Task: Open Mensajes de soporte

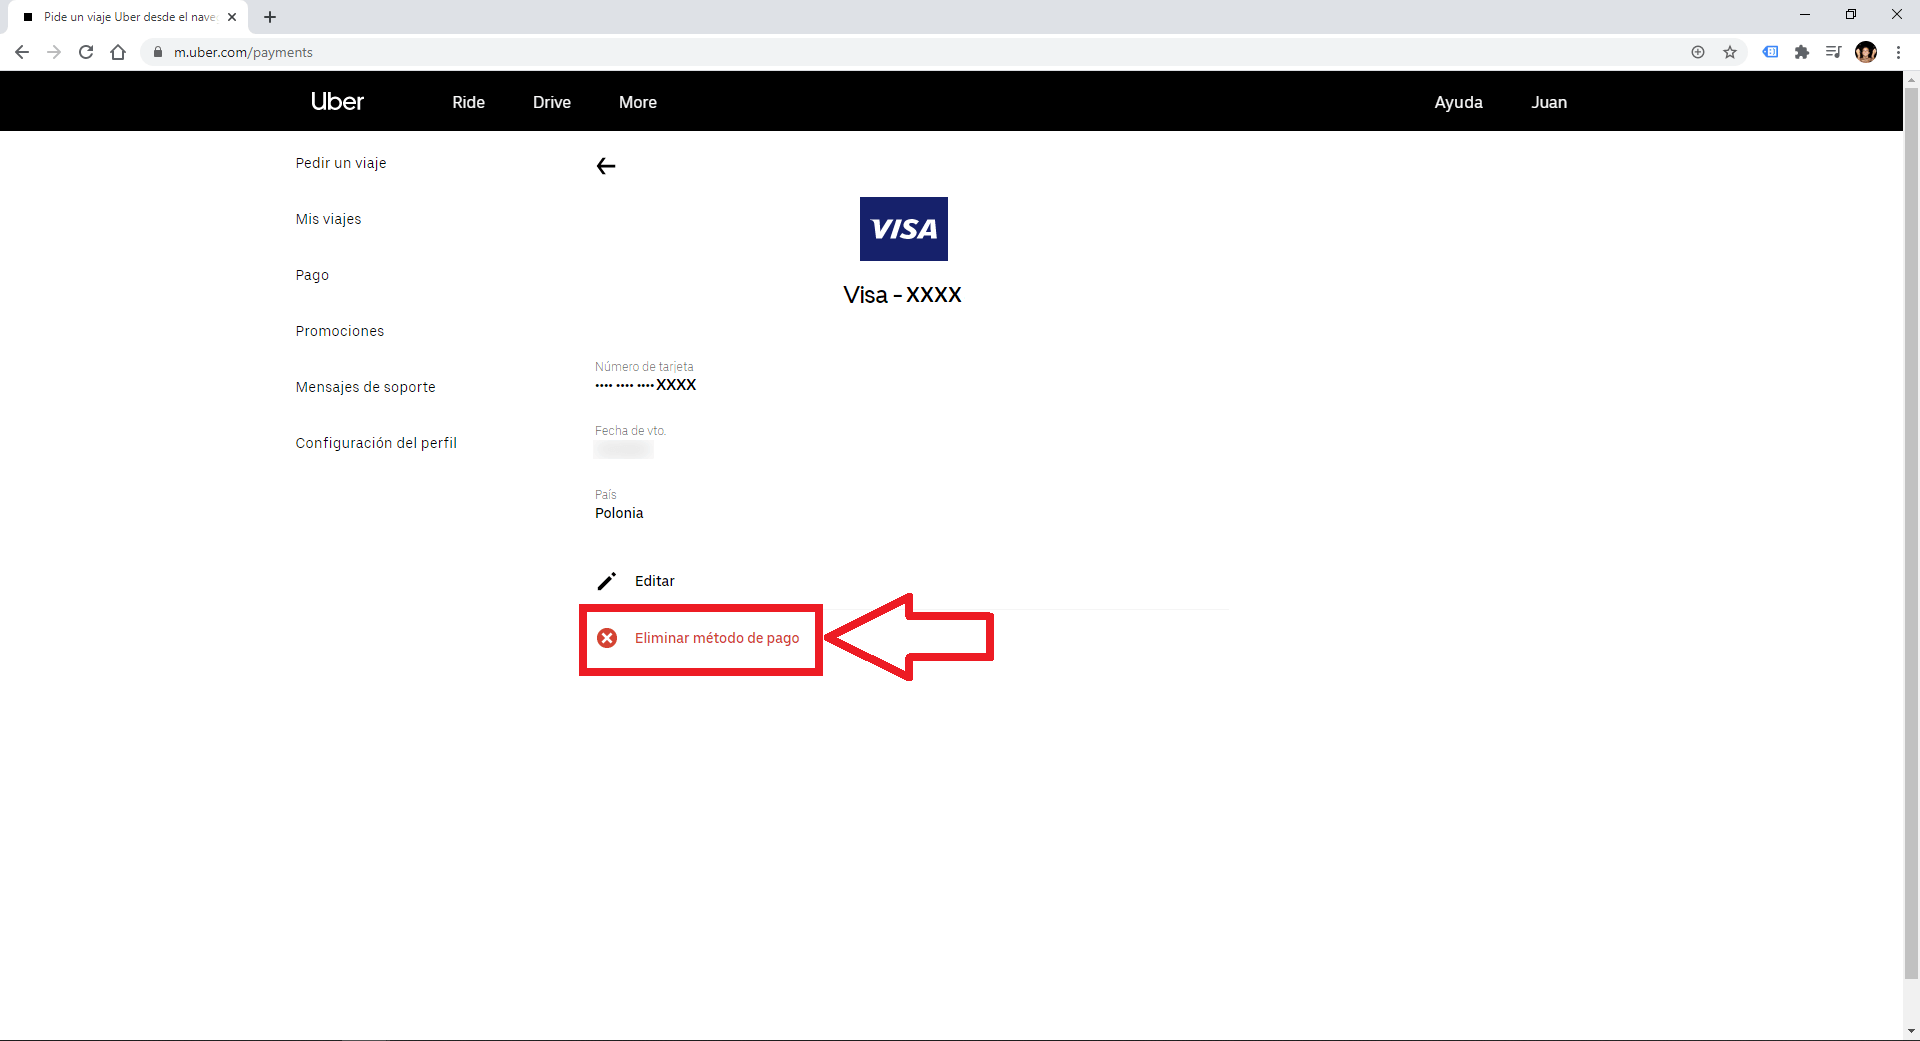Action: pos(365,387)
